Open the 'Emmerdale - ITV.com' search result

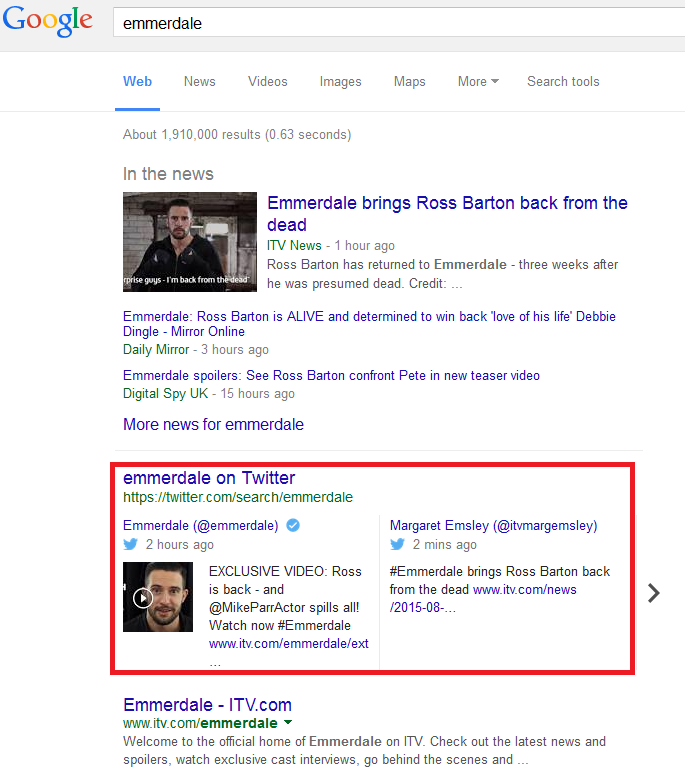tap(208, 705)
